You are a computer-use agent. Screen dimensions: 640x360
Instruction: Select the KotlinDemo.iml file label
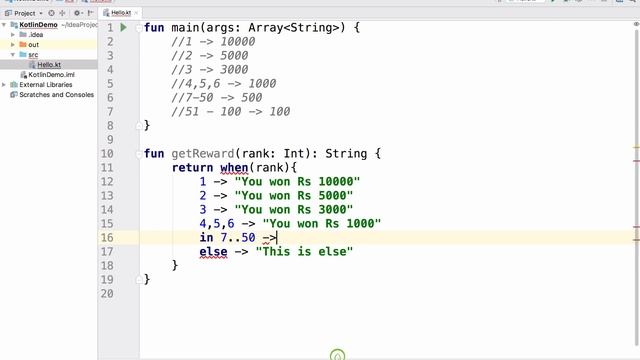[51, 74]
